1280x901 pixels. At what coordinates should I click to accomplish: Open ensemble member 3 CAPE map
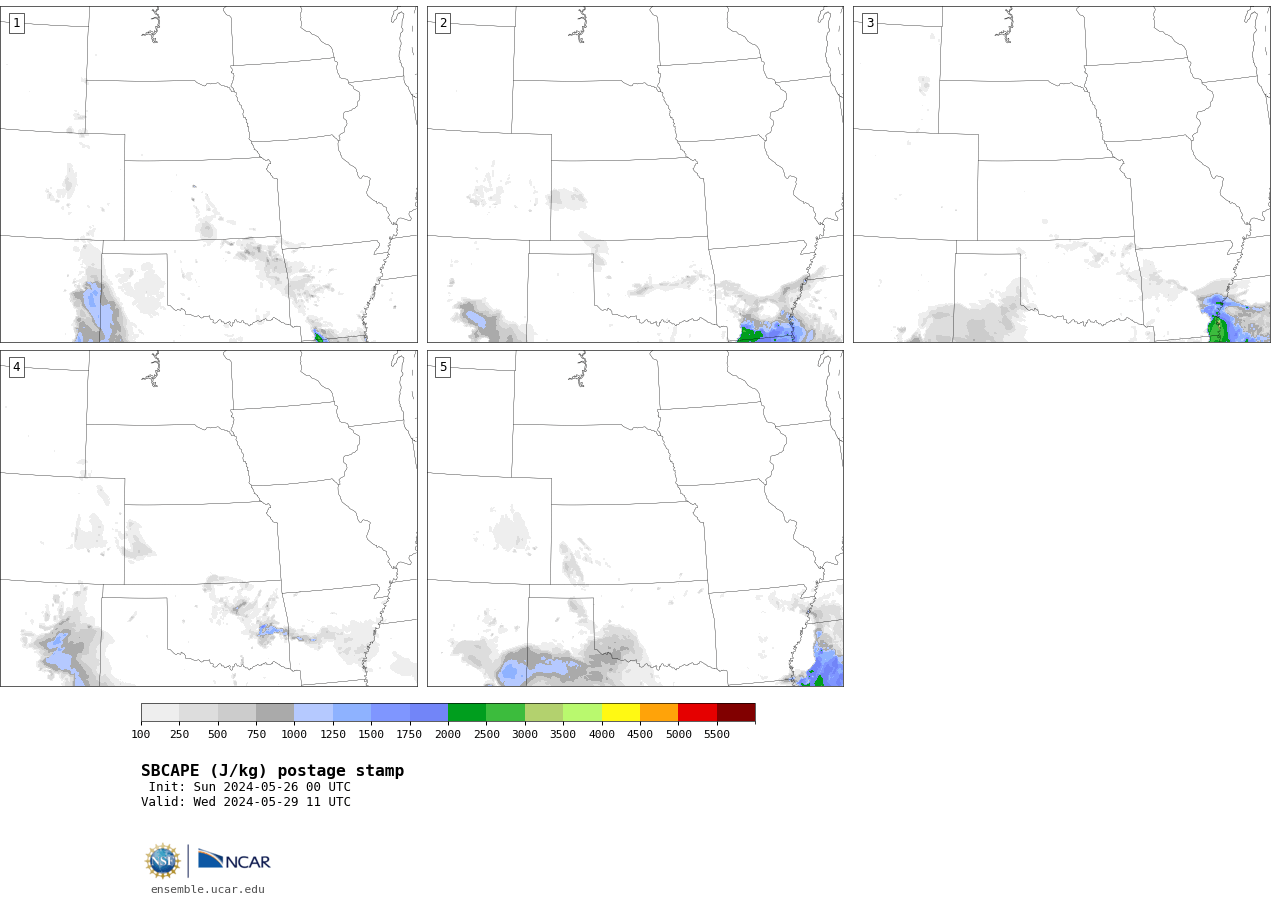pyautogui.click(x=1062, y=174)
